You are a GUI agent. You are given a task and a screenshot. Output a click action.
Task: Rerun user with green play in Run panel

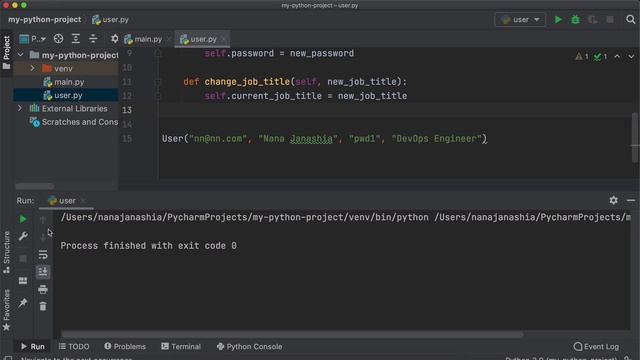[x=23, y=219]
